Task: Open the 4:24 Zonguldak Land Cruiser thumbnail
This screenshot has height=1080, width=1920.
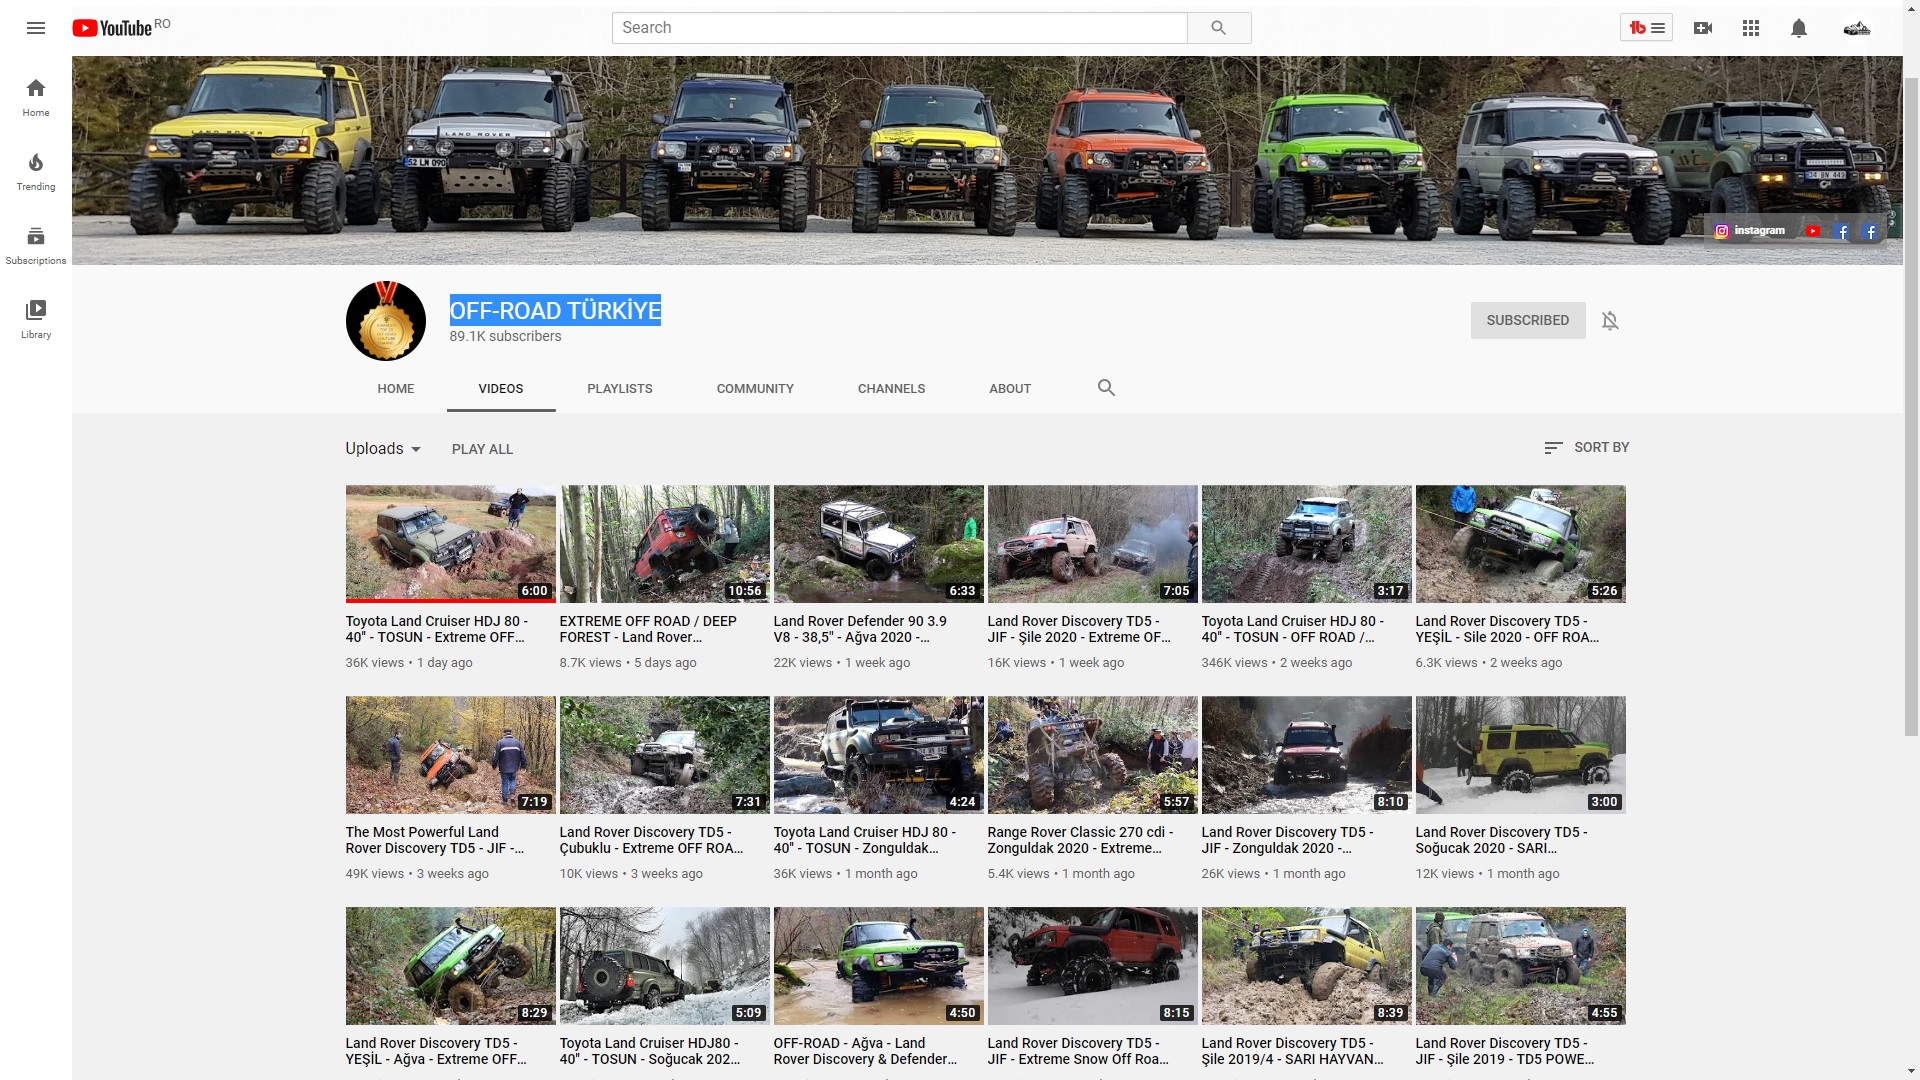Action: 879,755
